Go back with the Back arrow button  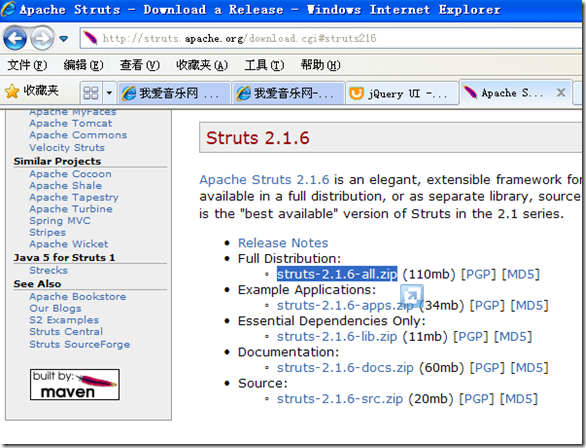click(x=15, y=38)
